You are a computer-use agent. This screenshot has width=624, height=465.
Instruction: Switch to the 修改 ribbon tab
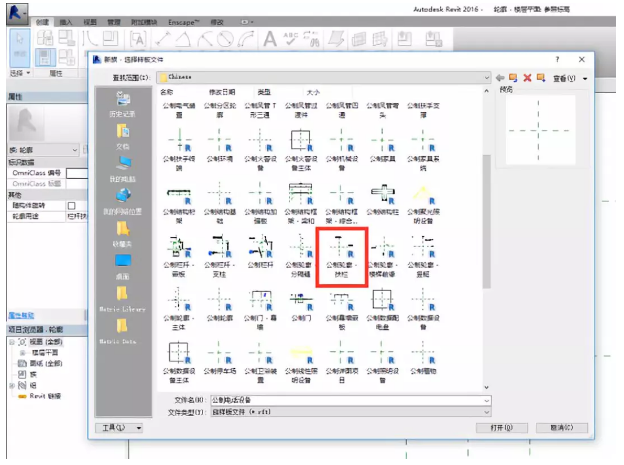(x=217, y=22)
